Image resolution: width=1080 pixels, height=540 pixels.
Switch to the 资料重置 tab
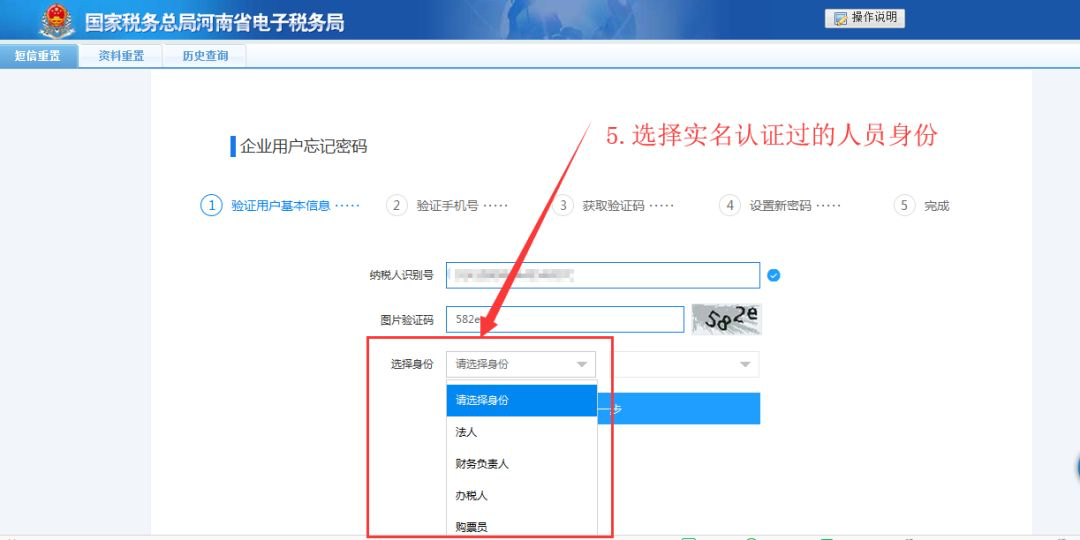[121, 56]
